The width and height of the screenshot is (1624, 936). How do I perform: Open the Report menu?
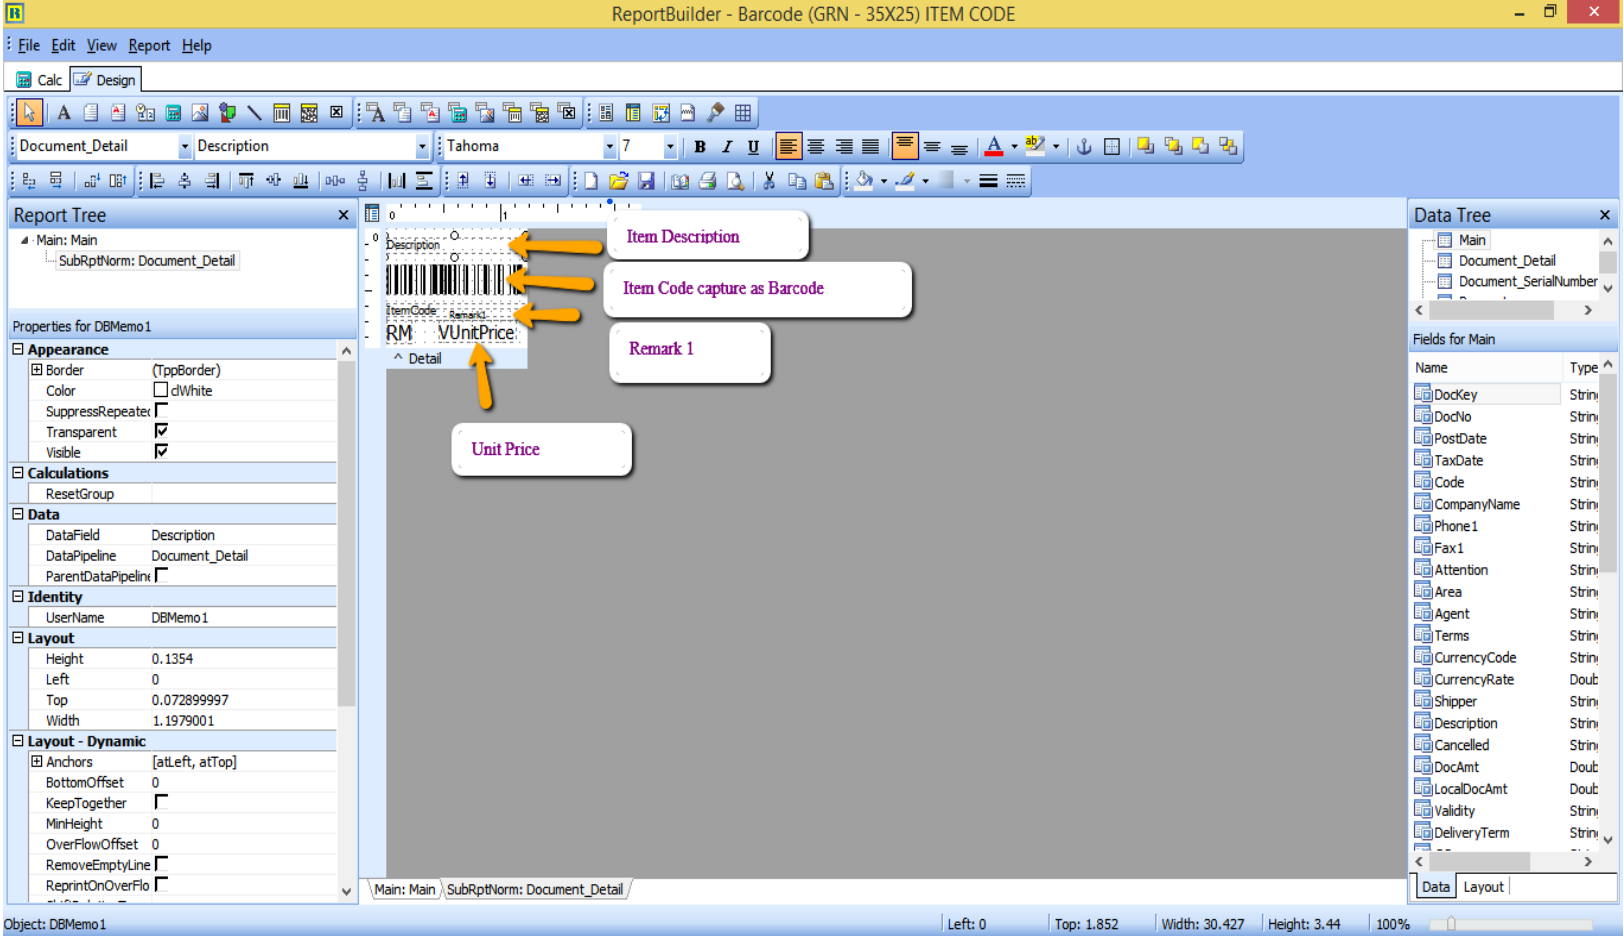[149, 45]
